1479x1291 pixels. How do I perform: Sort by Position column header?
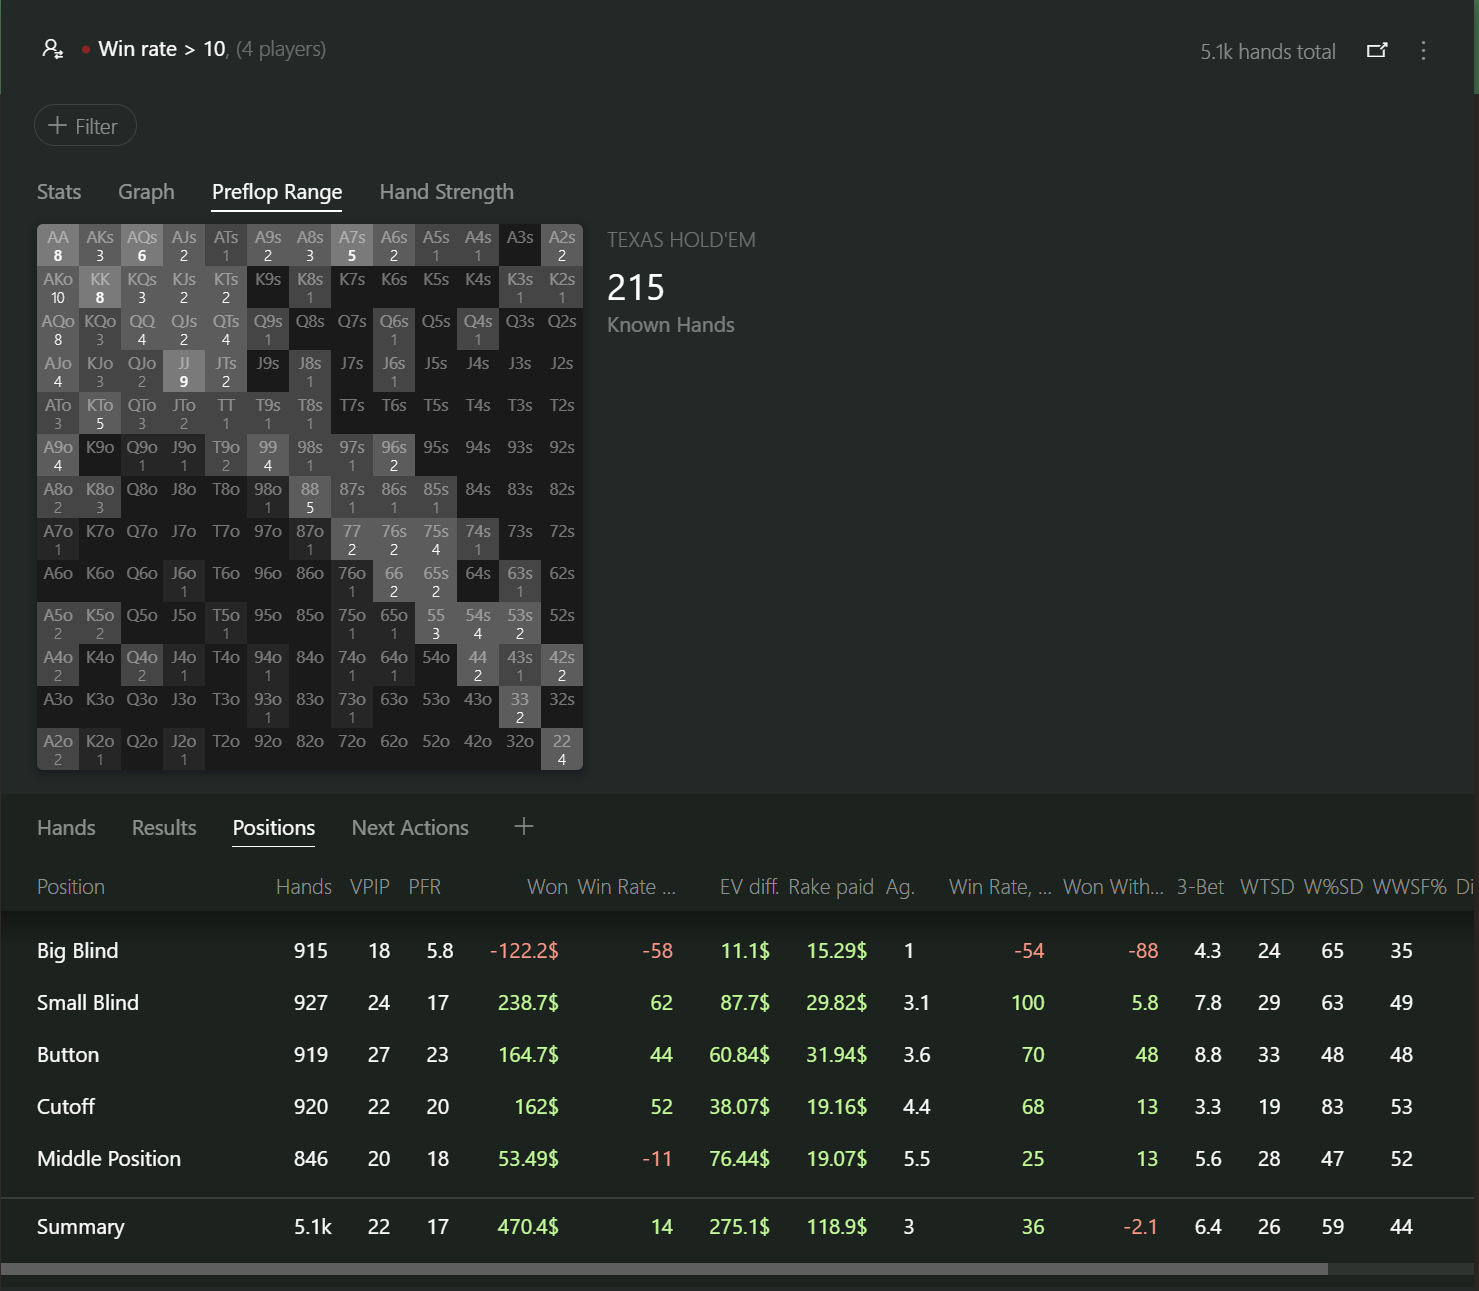tap(71, 887)
